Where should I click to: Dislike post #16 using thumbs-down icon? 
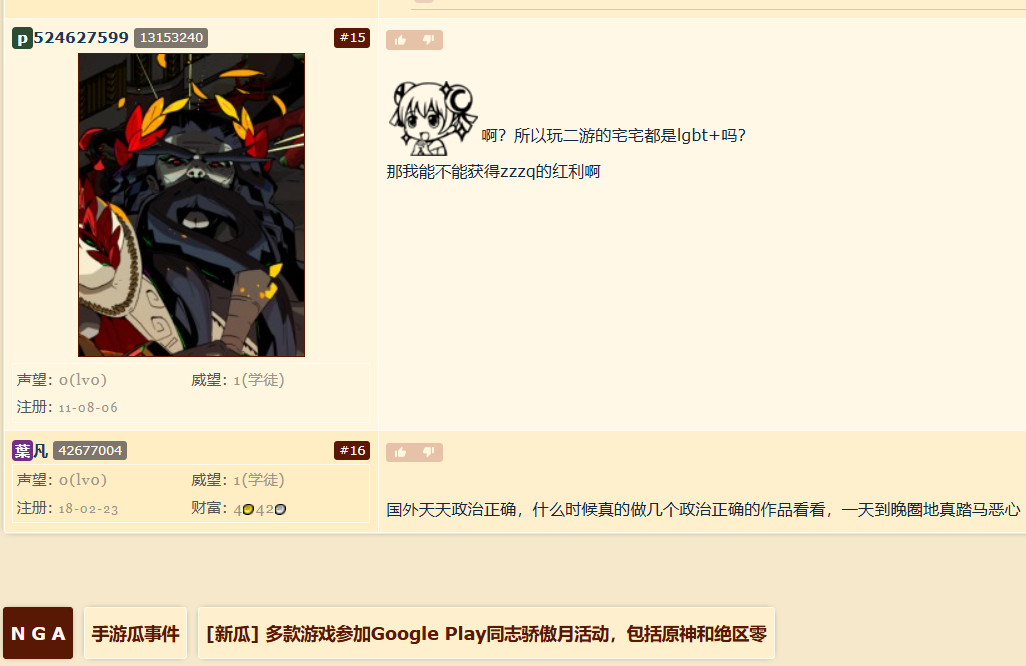coord(429,452)
